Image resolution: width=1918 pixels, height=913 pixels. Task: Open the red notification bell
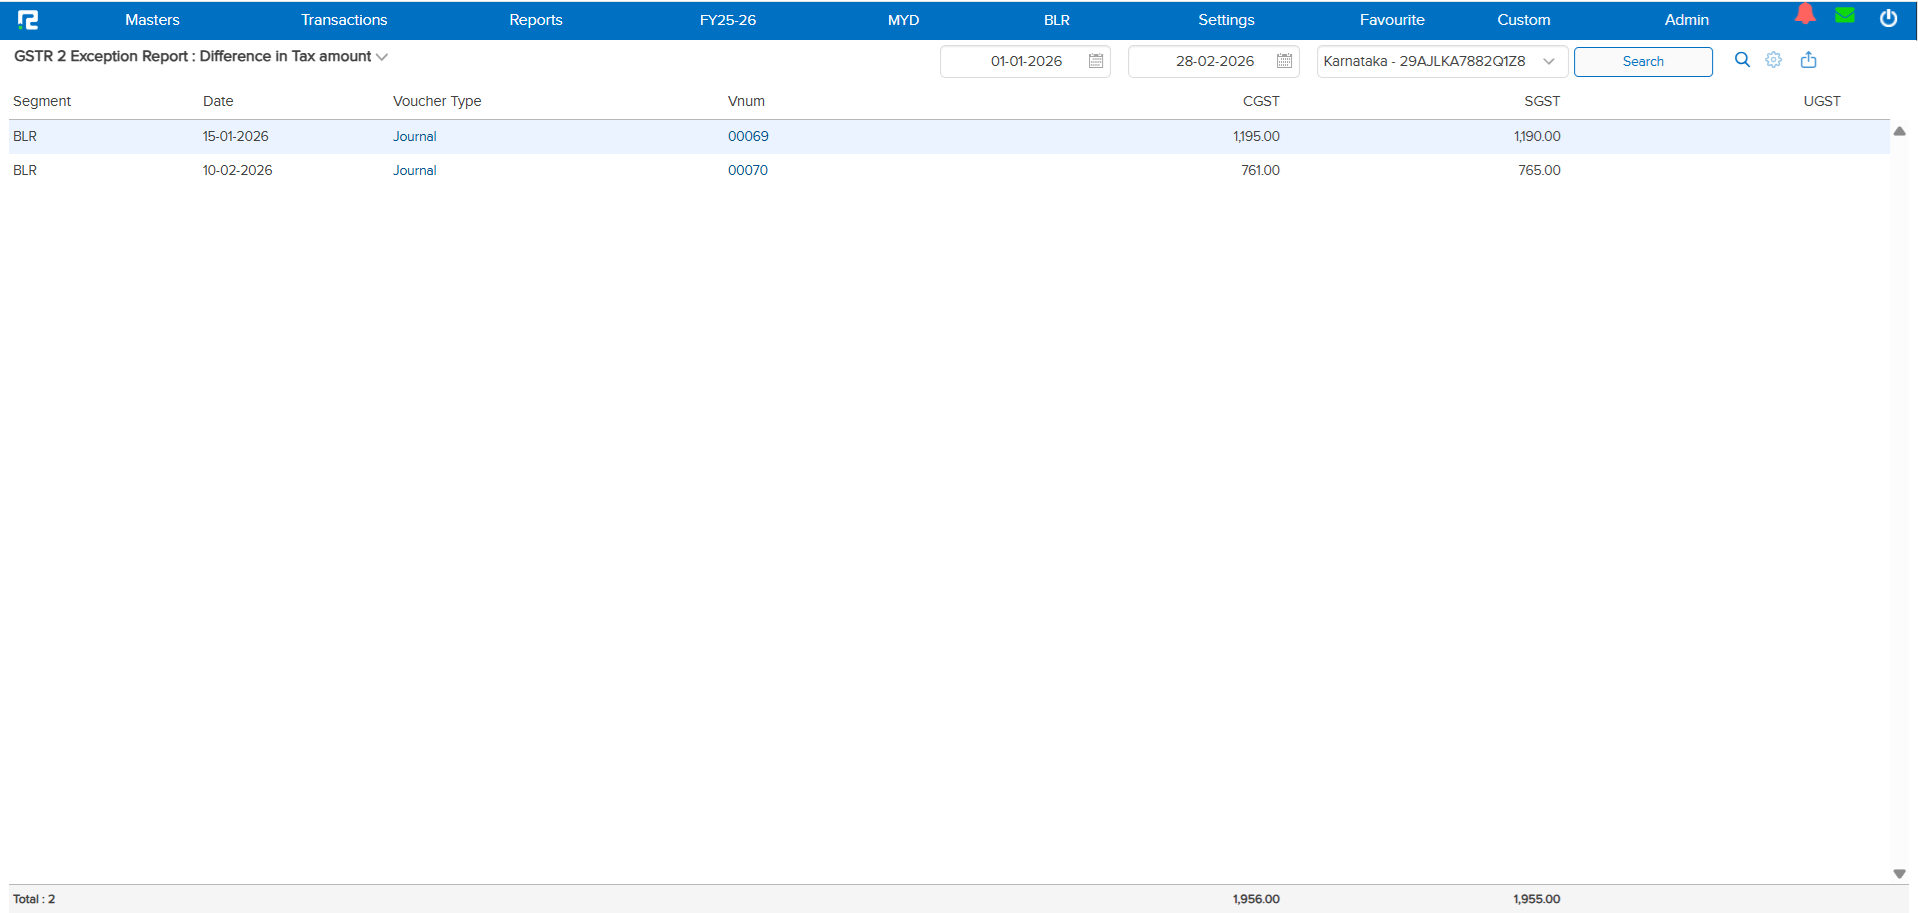1805,15
